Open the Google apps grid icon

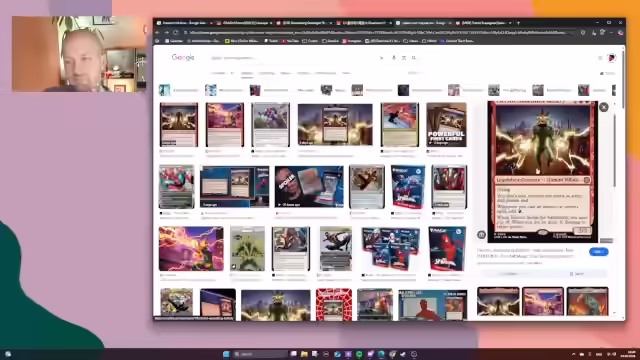[x=600, y=58]
